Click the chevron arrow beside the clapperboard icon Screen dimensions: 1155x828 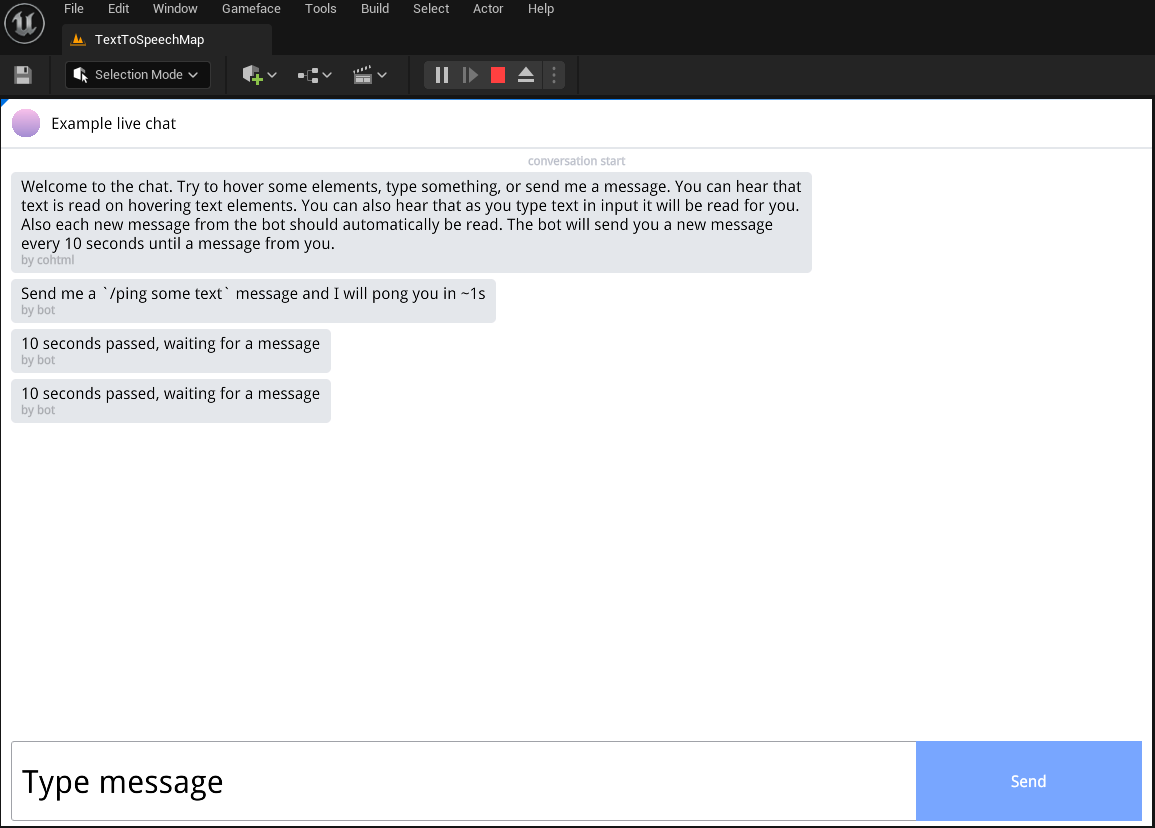pyautogui.click(x=382, y=75)
